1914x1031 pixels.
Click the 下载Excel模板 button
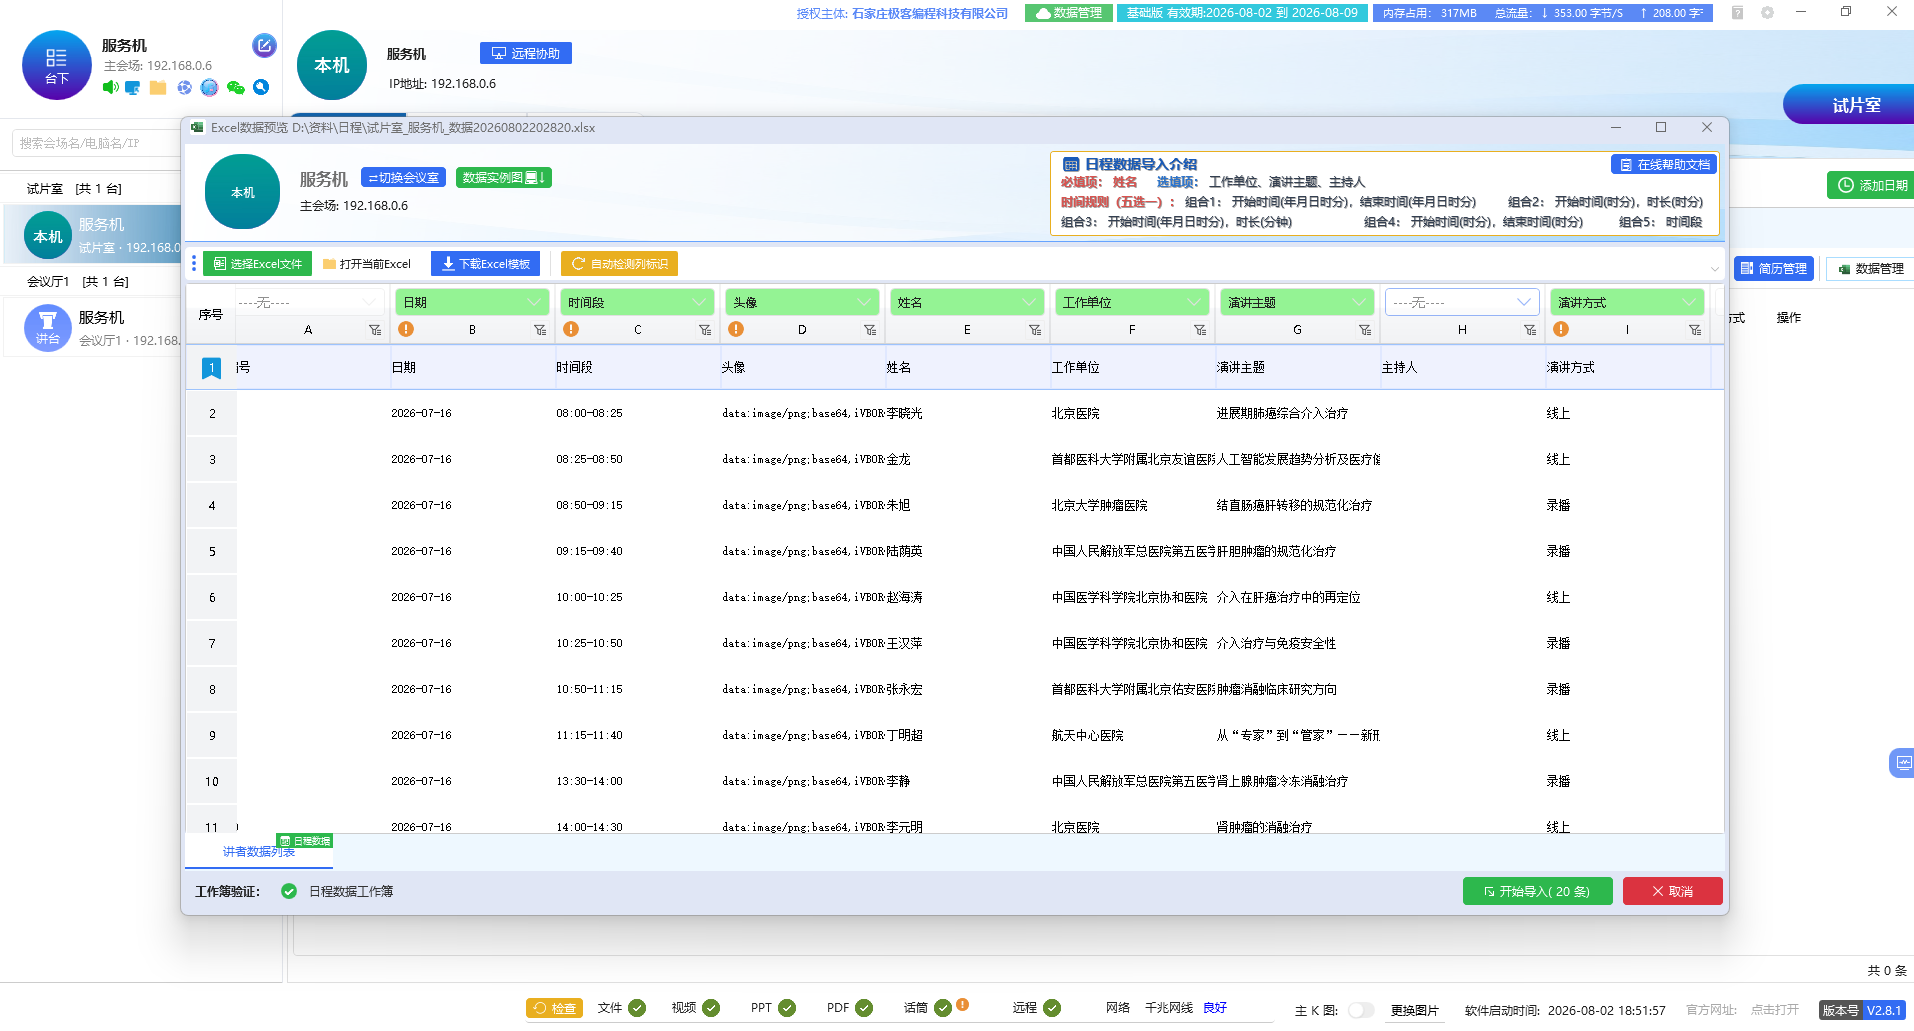point(486,264)
